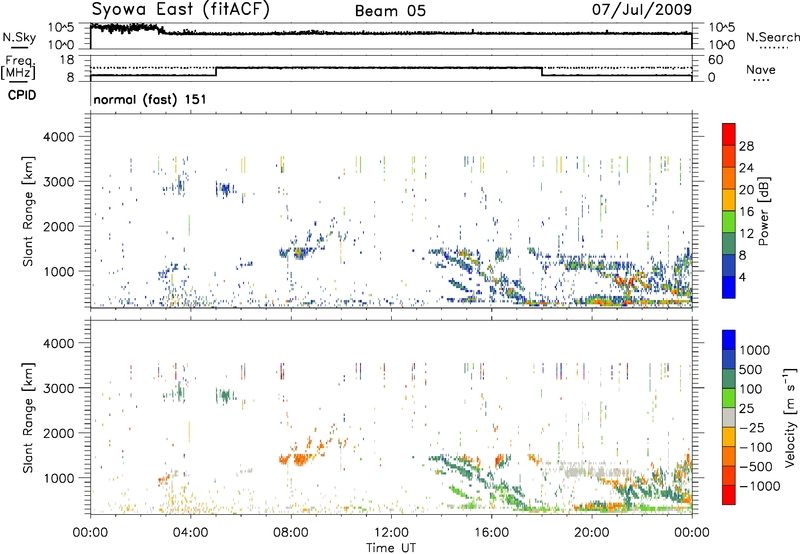Image resolution: width=800 pixels, height=554 pixels.
Task: Click the Power [dB] color bar title
Action: (x=763, y=211)
